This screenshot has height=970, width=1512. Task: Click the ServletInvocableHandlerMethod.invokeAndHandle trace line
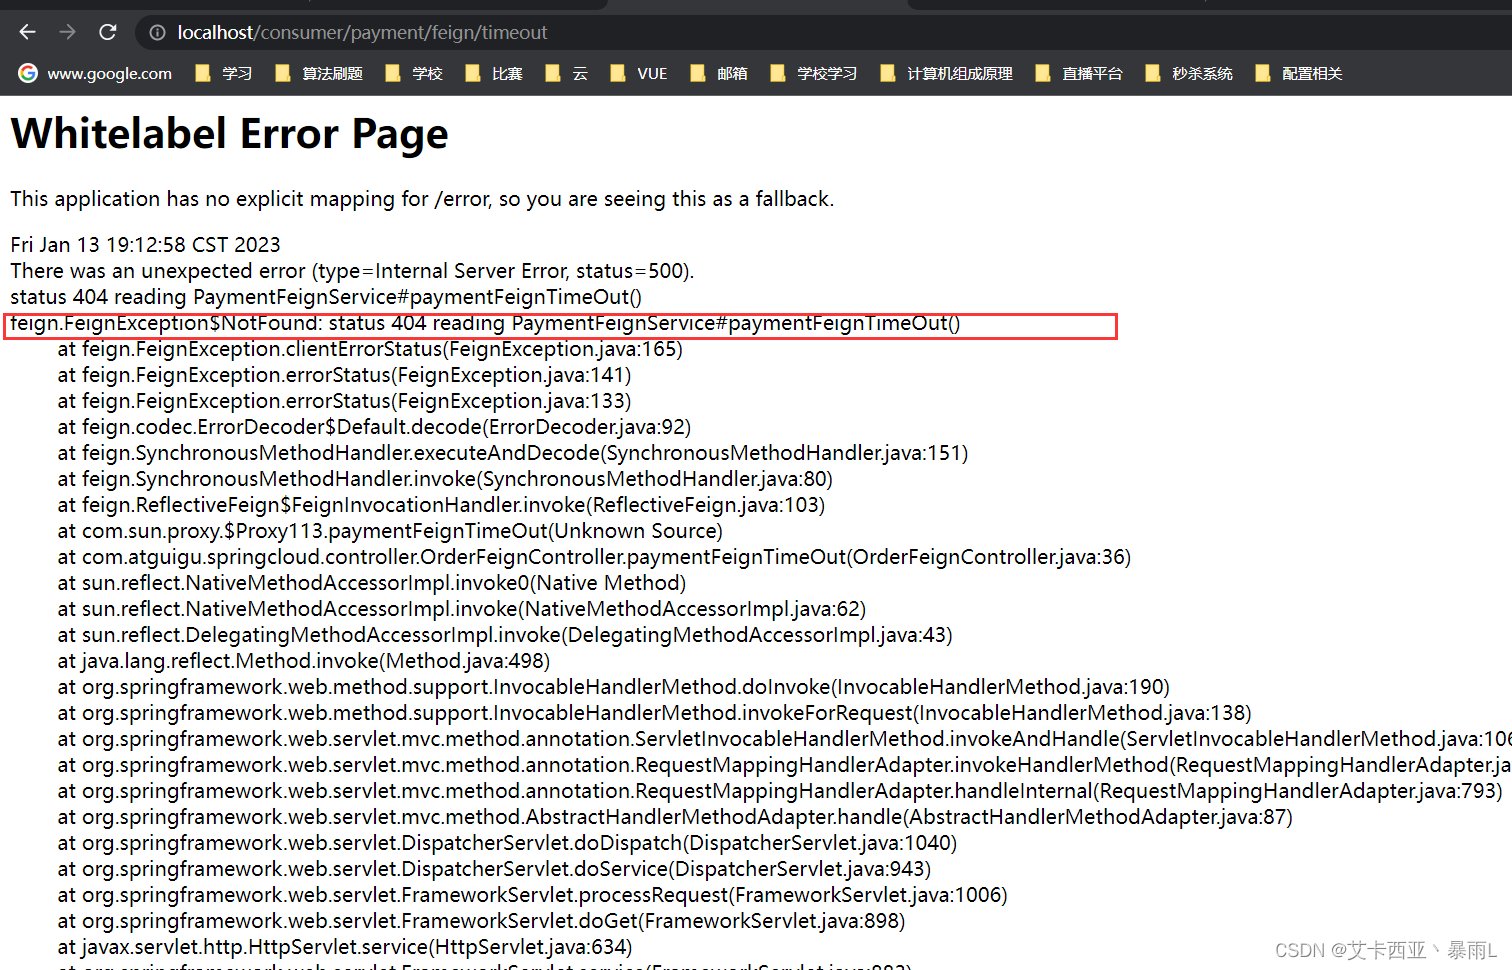[784, 739]
